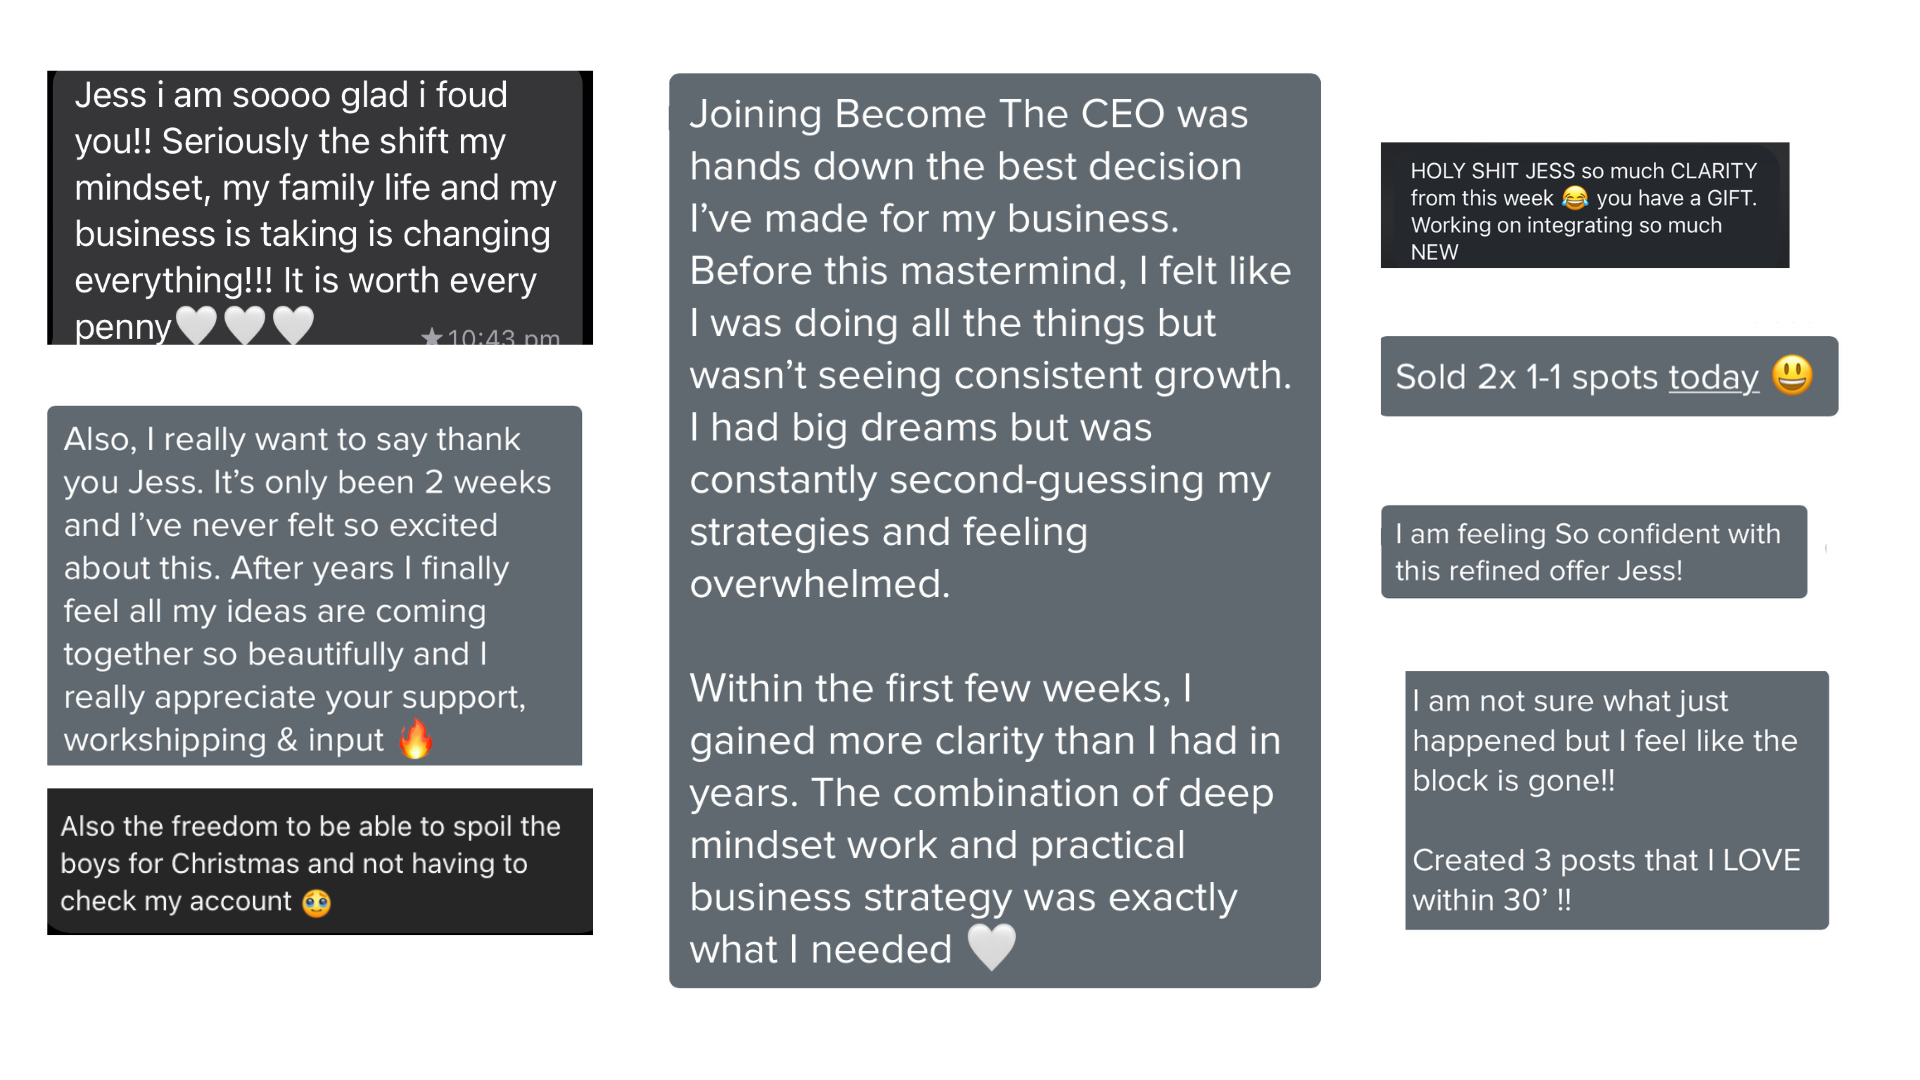Viewport: 1920px width, 1080px height.
Task: Click the white heart after 'what I needed'
Action: (x=992, y=946)
